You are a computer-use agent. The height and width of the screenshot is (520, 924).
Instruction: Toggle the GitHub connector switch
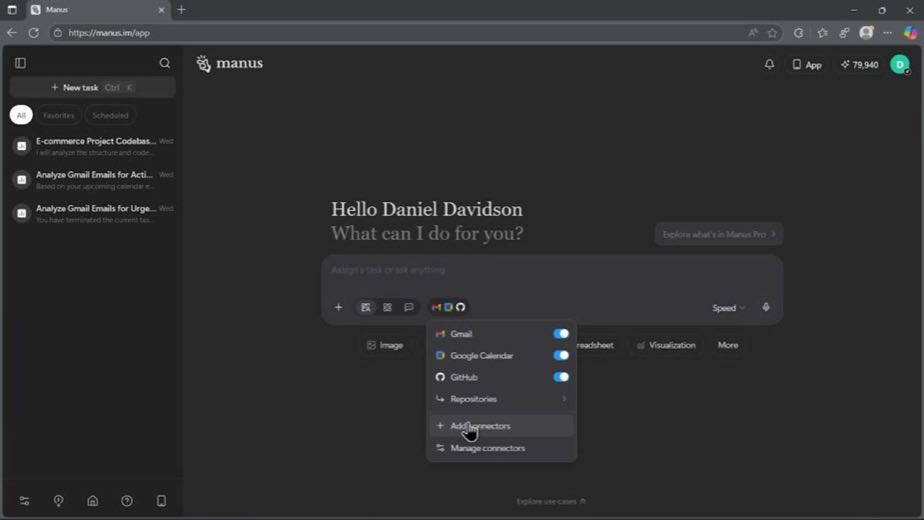click(x=560, y=377)
